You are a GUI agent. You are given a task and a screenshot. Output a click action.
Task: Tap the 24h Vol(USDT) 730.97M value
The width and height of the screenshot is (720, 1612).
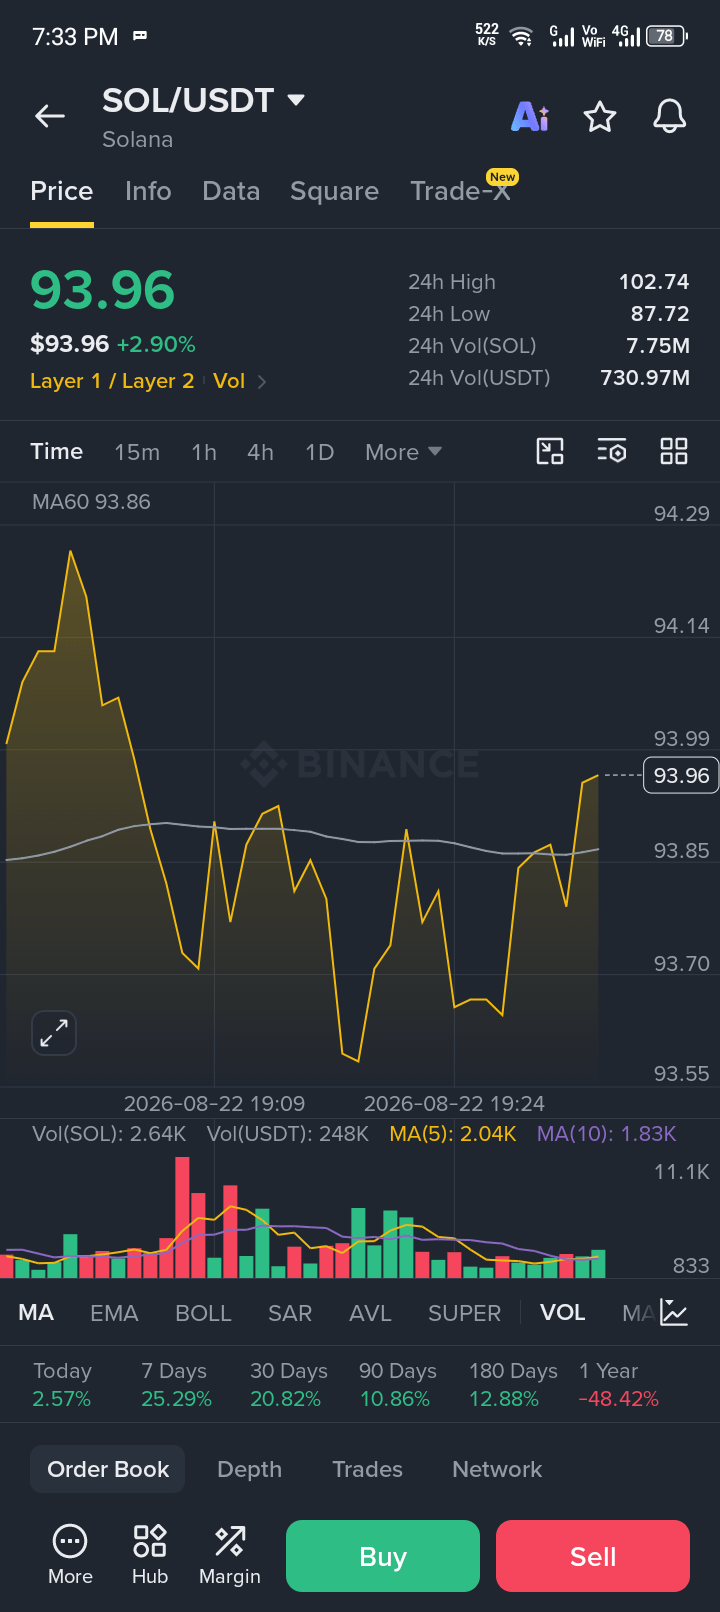tap(645, 377)
